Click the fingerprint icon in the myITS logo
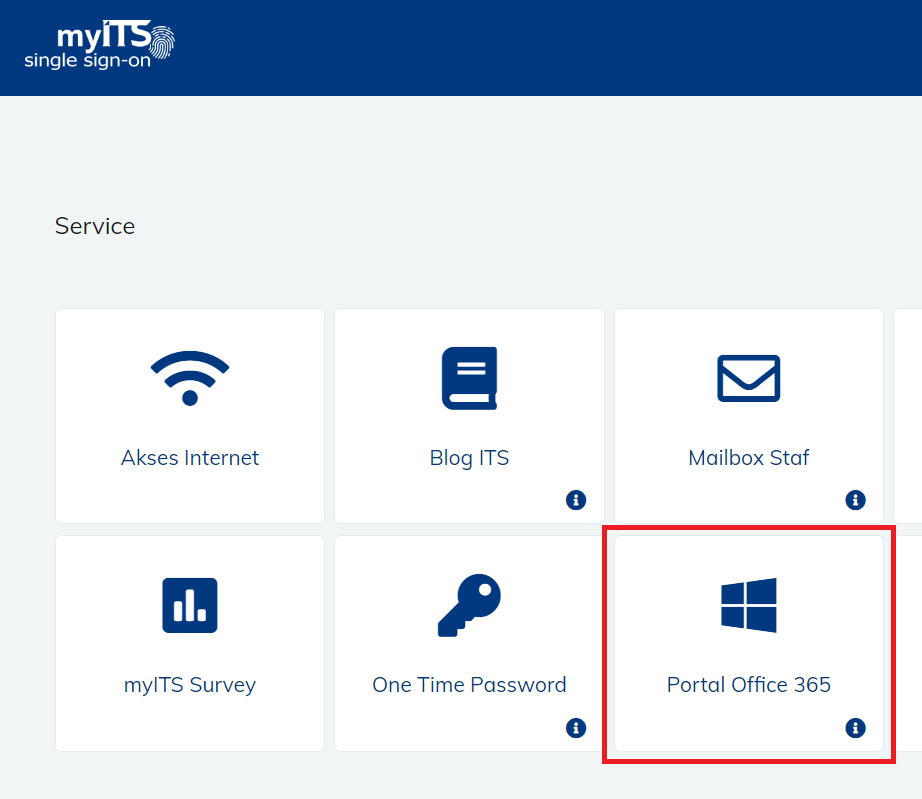The width and height of the screenshot is (922, 799). tap(161, 40)
